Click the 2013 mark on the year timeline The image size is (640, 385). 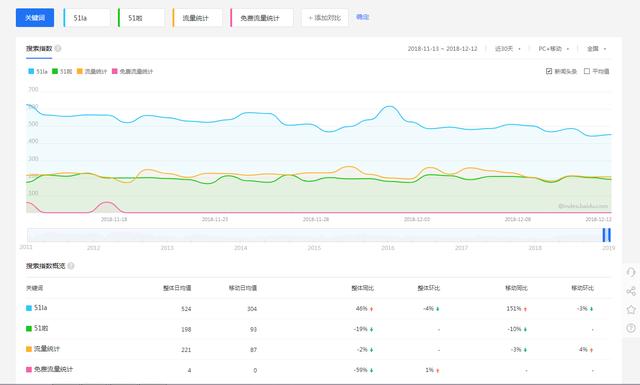point(167,248)
